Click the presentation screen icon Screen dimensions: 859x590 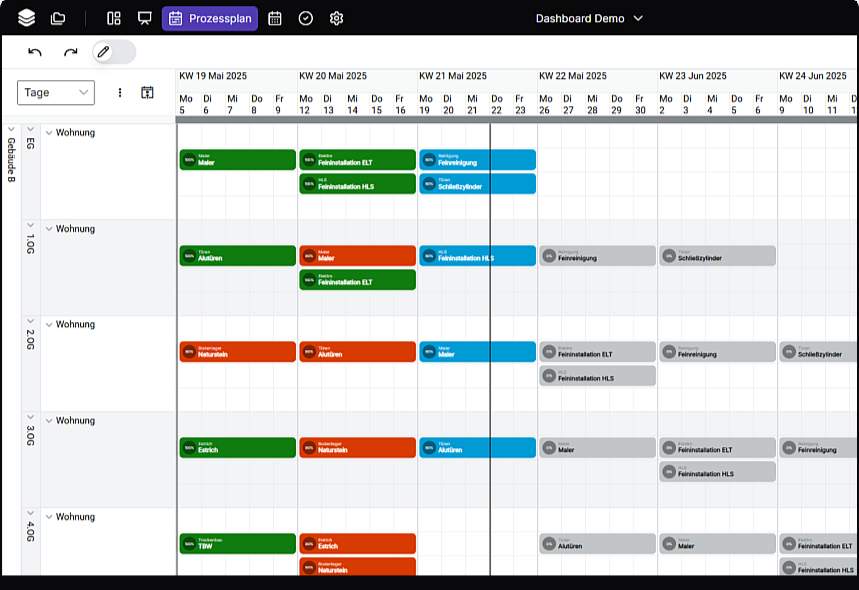145,18
